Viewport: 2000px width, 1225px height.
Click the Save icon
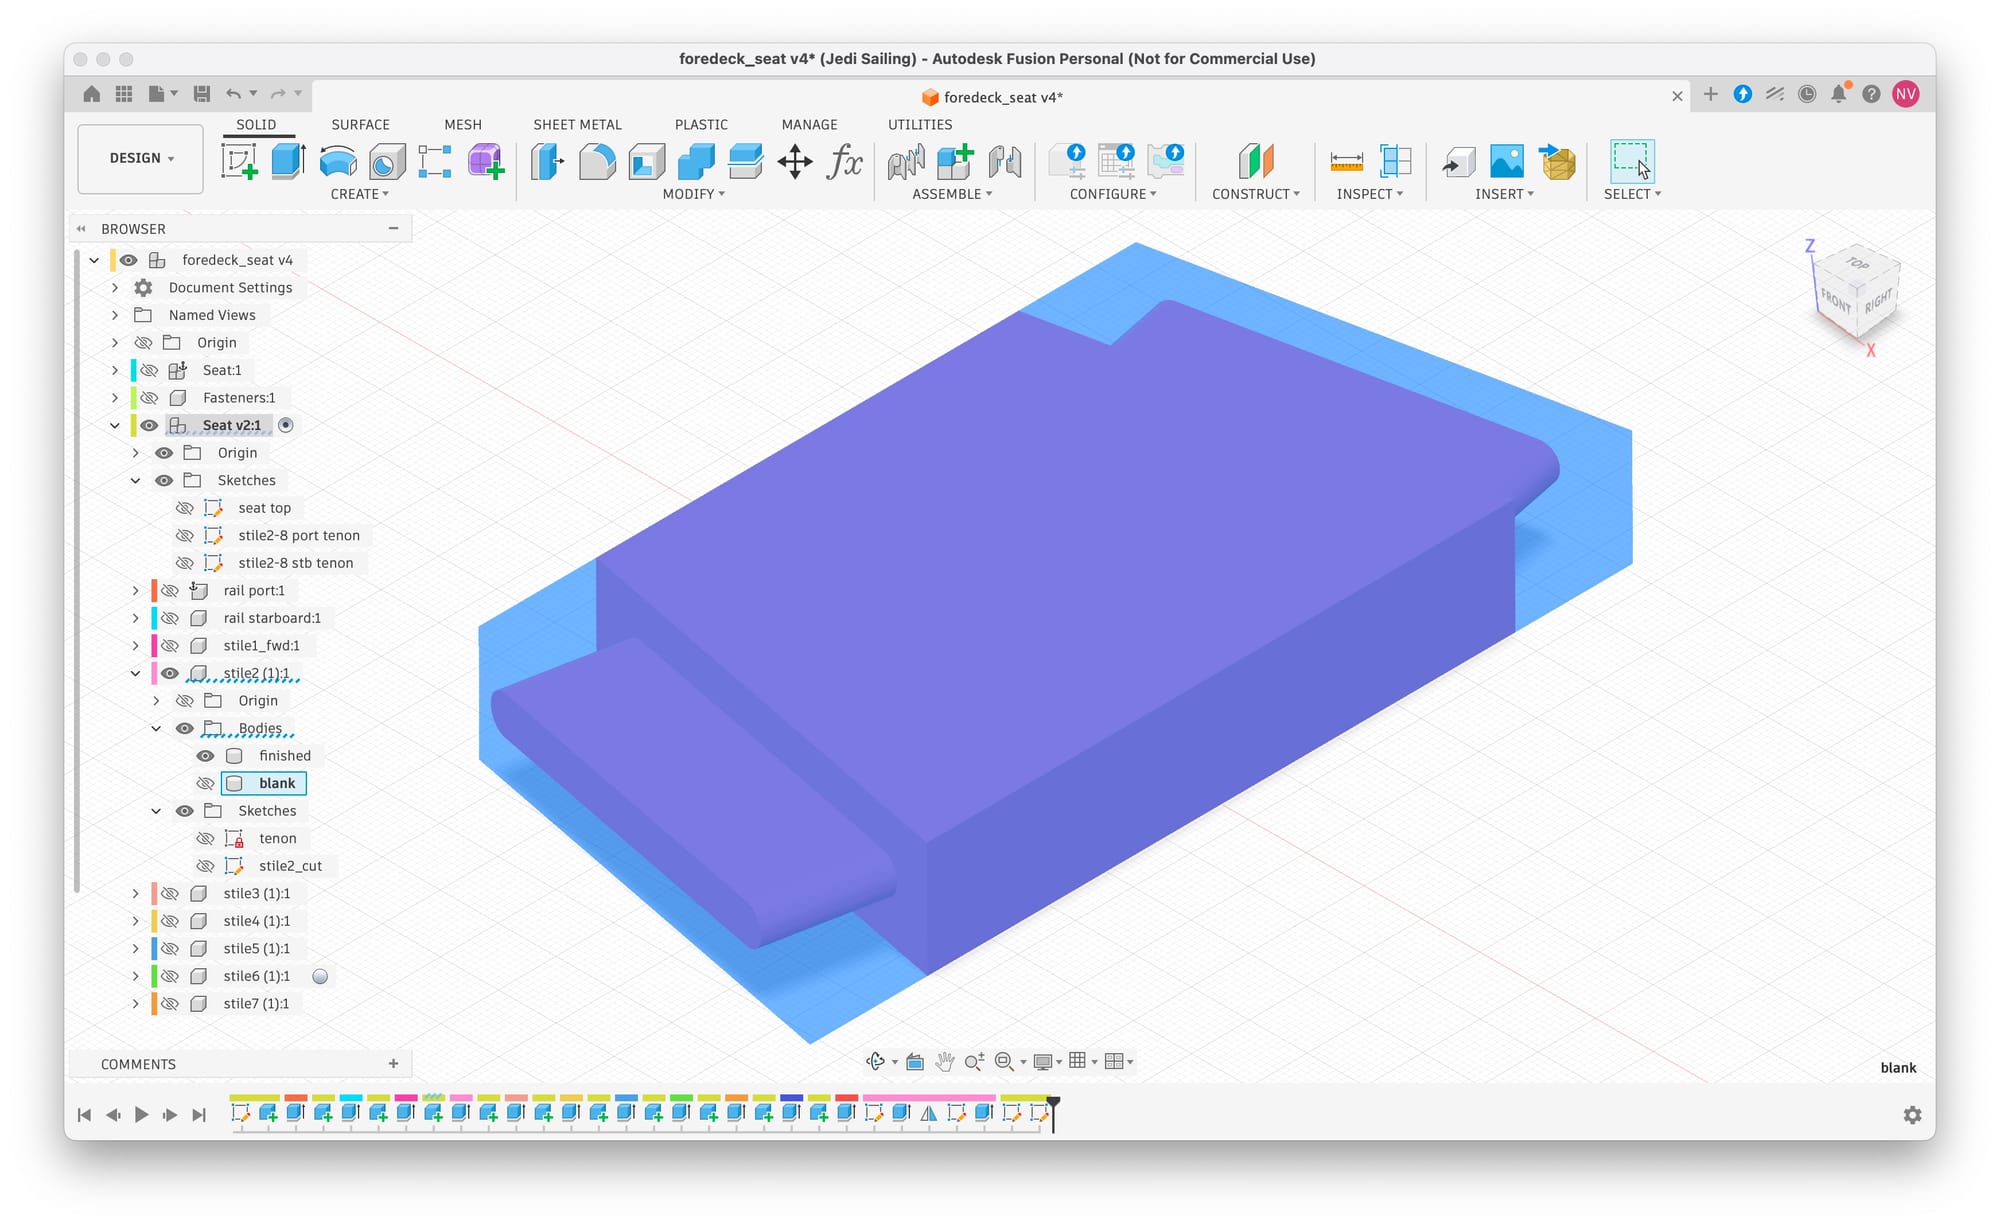coord(202,94)
